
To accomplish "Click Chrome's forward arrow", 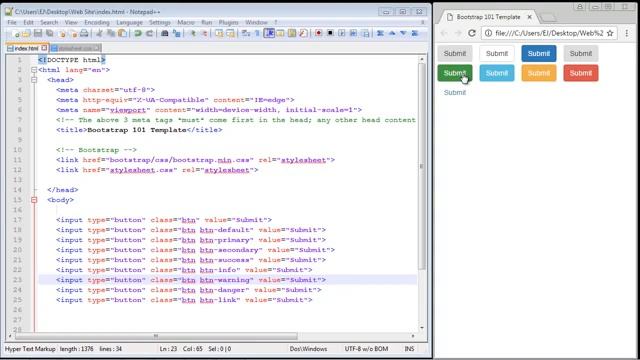I will coord(458,33).
